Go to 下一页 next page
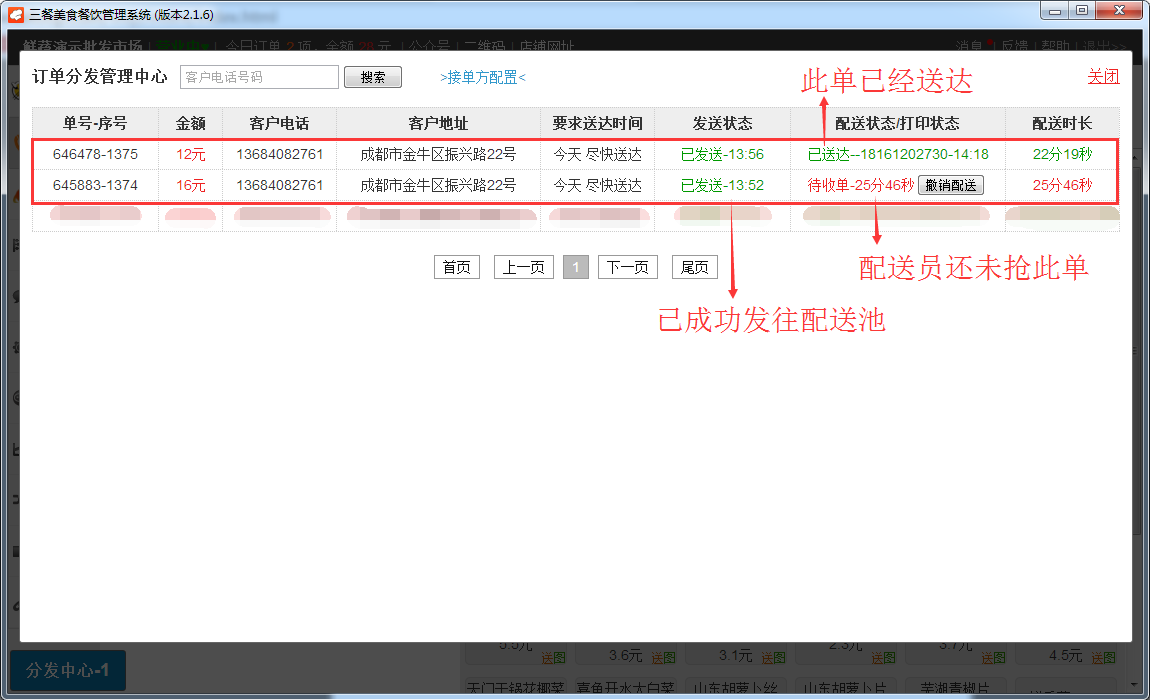This screenshot has height=700, width=1150. 627,267
